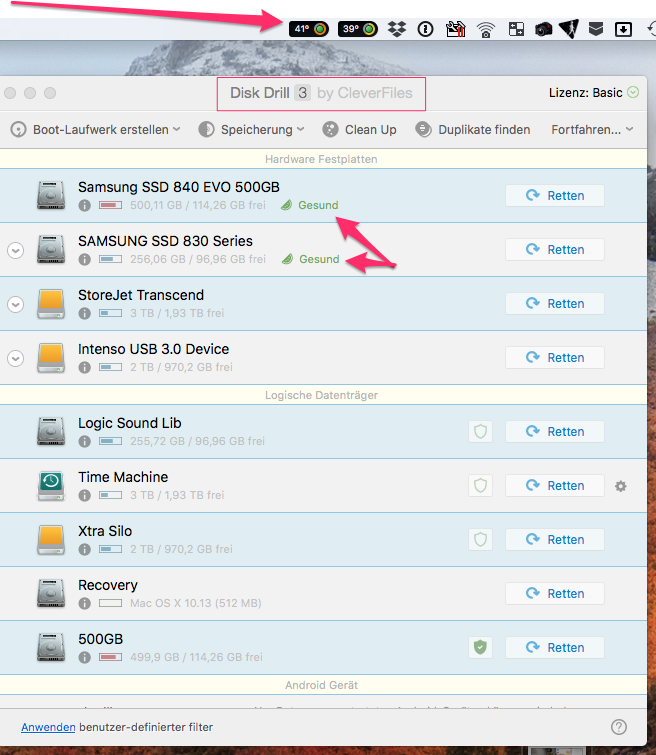Image resolution: width=656 pixels, height=755 pixels.
Task: Click the Hardware Festplatten section header
Action: click(321, 159)
